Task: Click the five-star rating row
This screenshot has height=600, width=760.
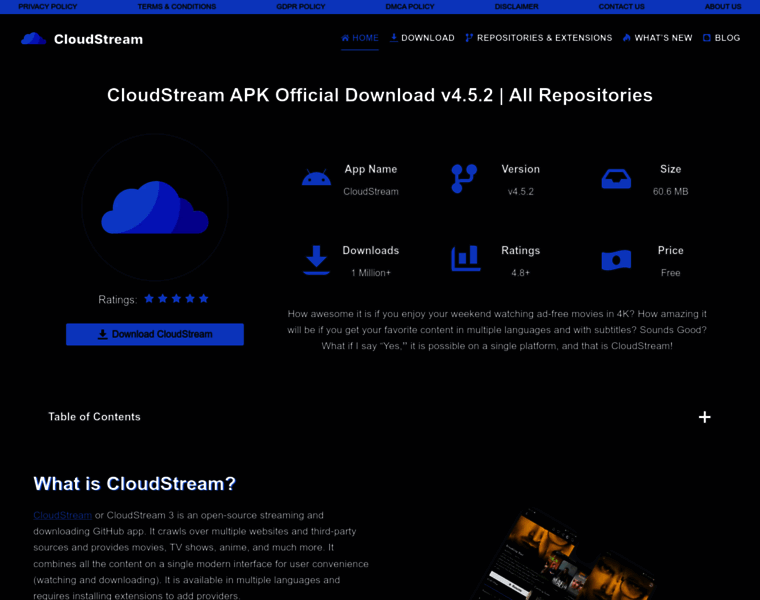Action: tap(176, 299)
